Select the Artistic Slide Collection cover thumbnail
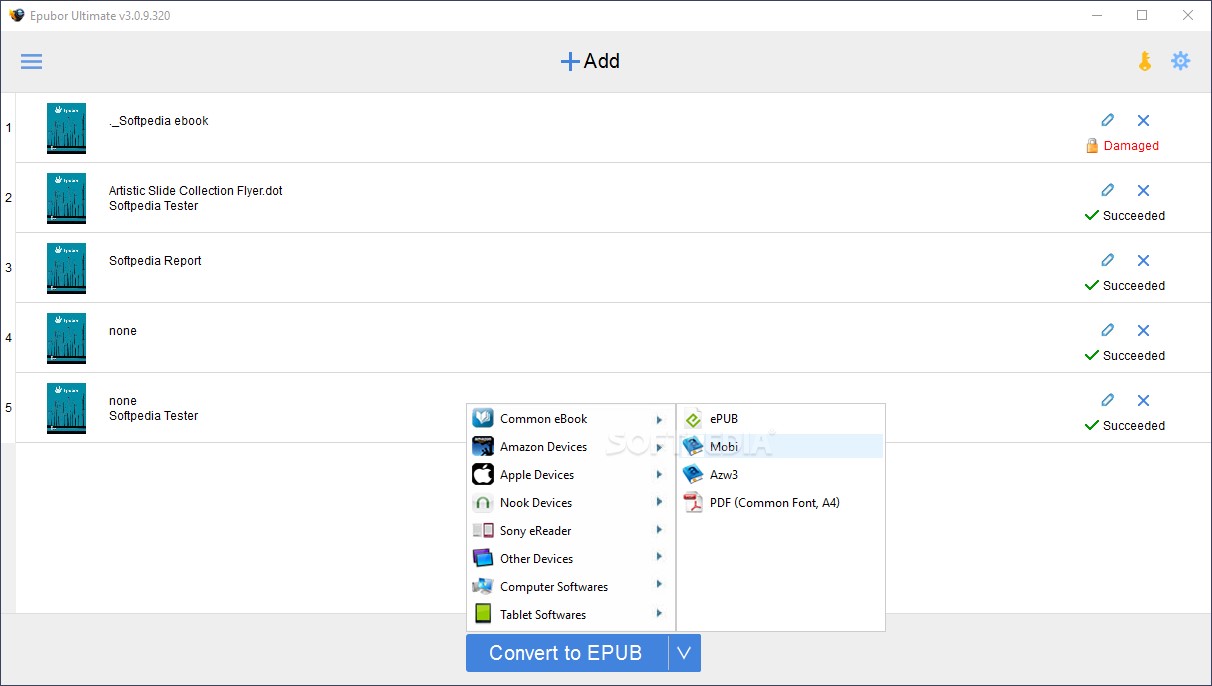Screen dimensions: 1212x686 pyautogui.click(x=66, y=198)
